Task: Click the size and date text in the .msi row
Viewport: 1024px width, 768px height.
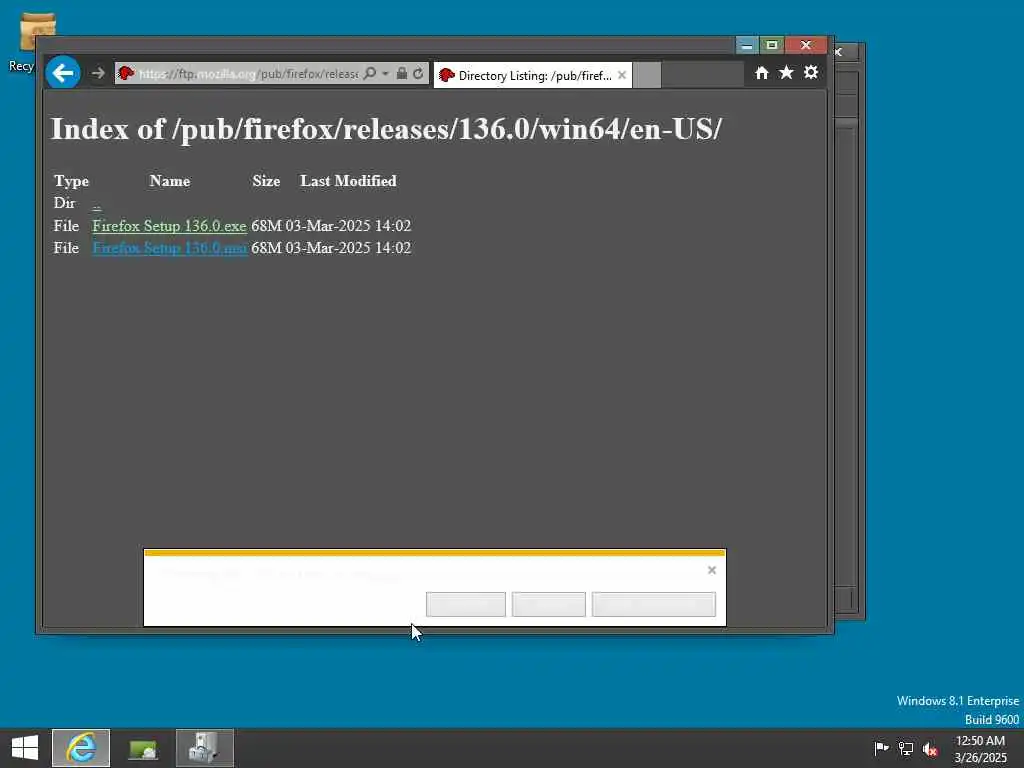Action: coord(331,248)
